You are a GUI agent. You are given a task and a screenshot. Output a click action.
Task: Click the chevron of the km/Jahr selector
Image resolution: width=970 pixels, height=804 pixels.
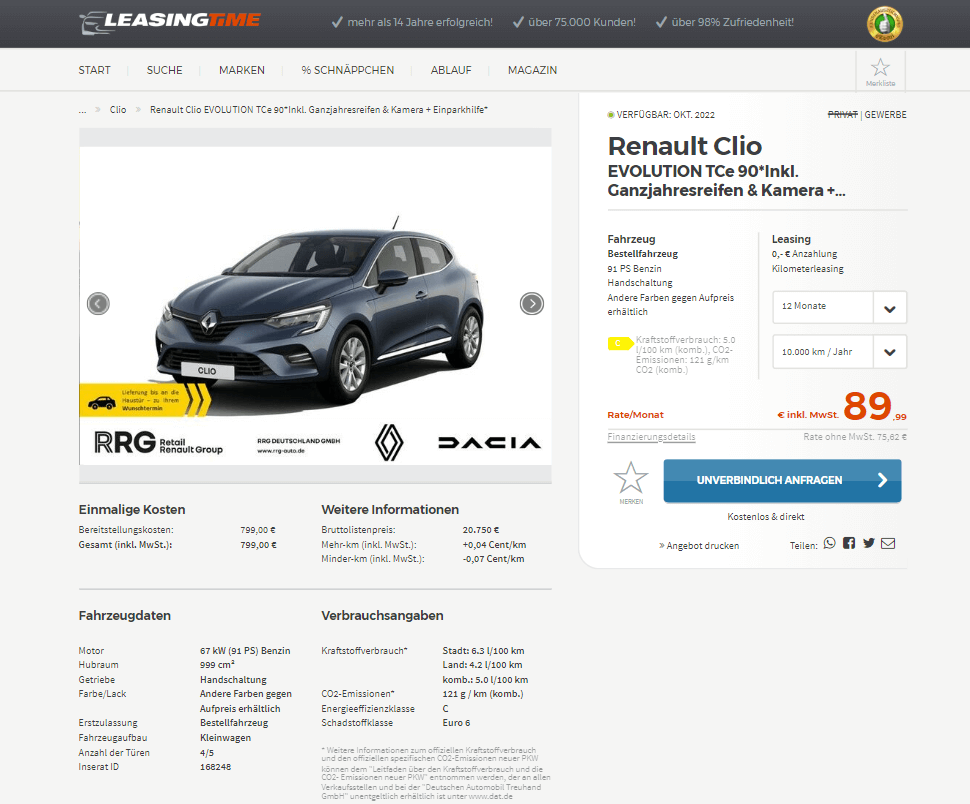(890, 352)
